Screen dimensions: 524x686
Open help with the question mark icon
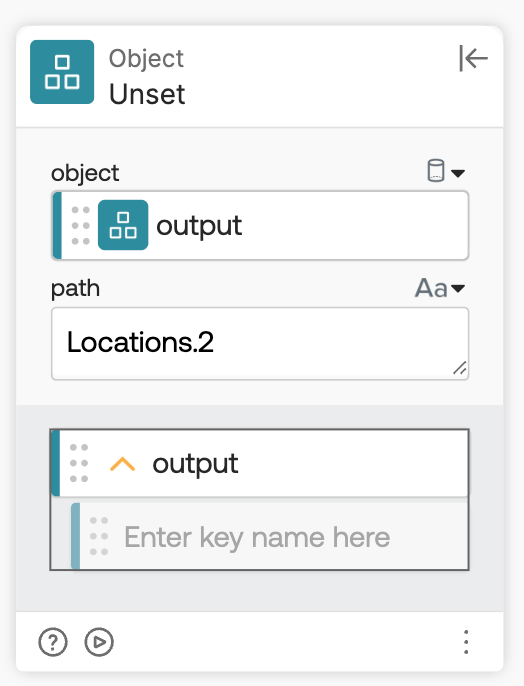53,642
